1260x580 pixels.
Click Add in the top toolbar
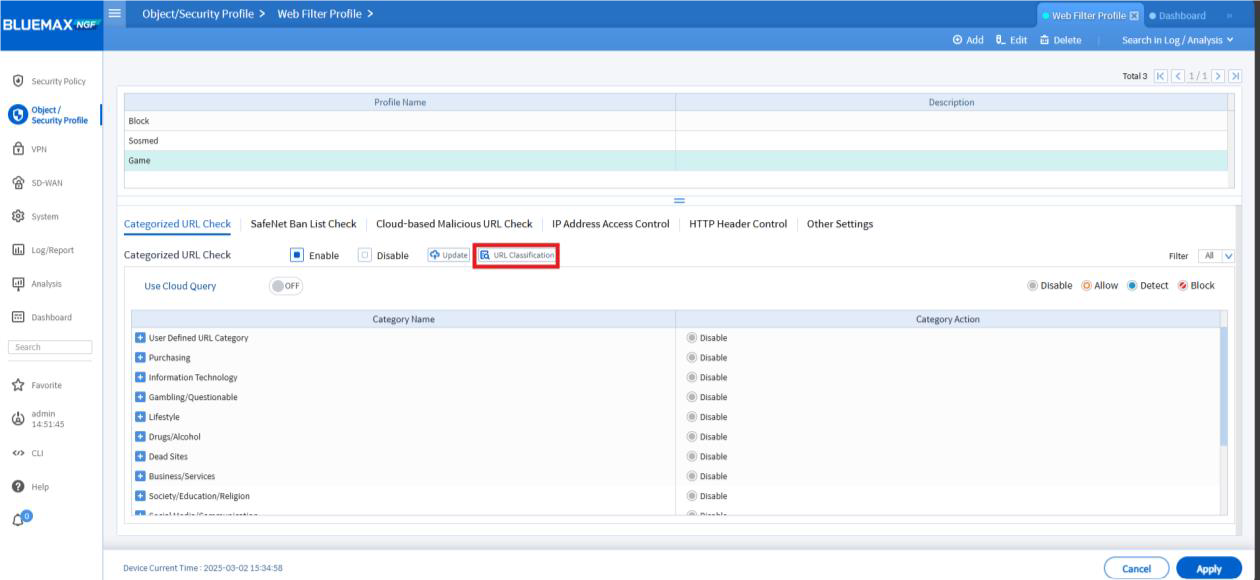(968, 39)
